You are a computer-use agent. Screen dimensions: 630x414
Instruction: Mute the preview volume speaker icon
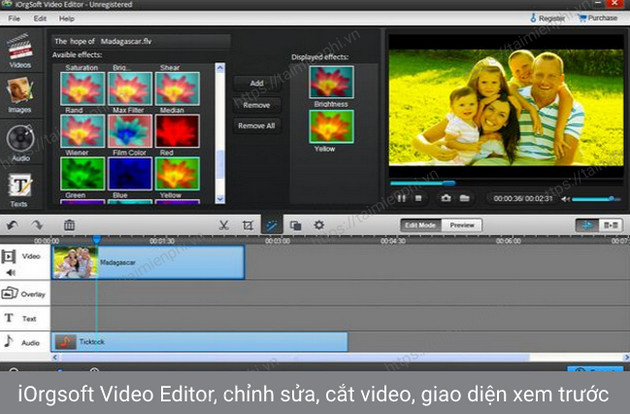[565, 199]
